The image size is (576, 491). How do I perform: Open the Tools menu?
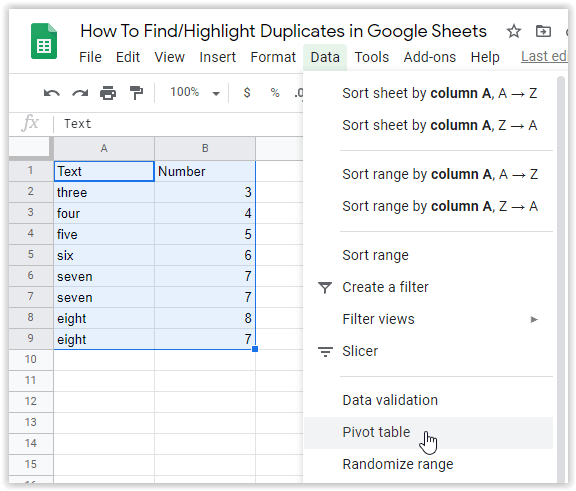pyautogui.click(x=371, y=57)
